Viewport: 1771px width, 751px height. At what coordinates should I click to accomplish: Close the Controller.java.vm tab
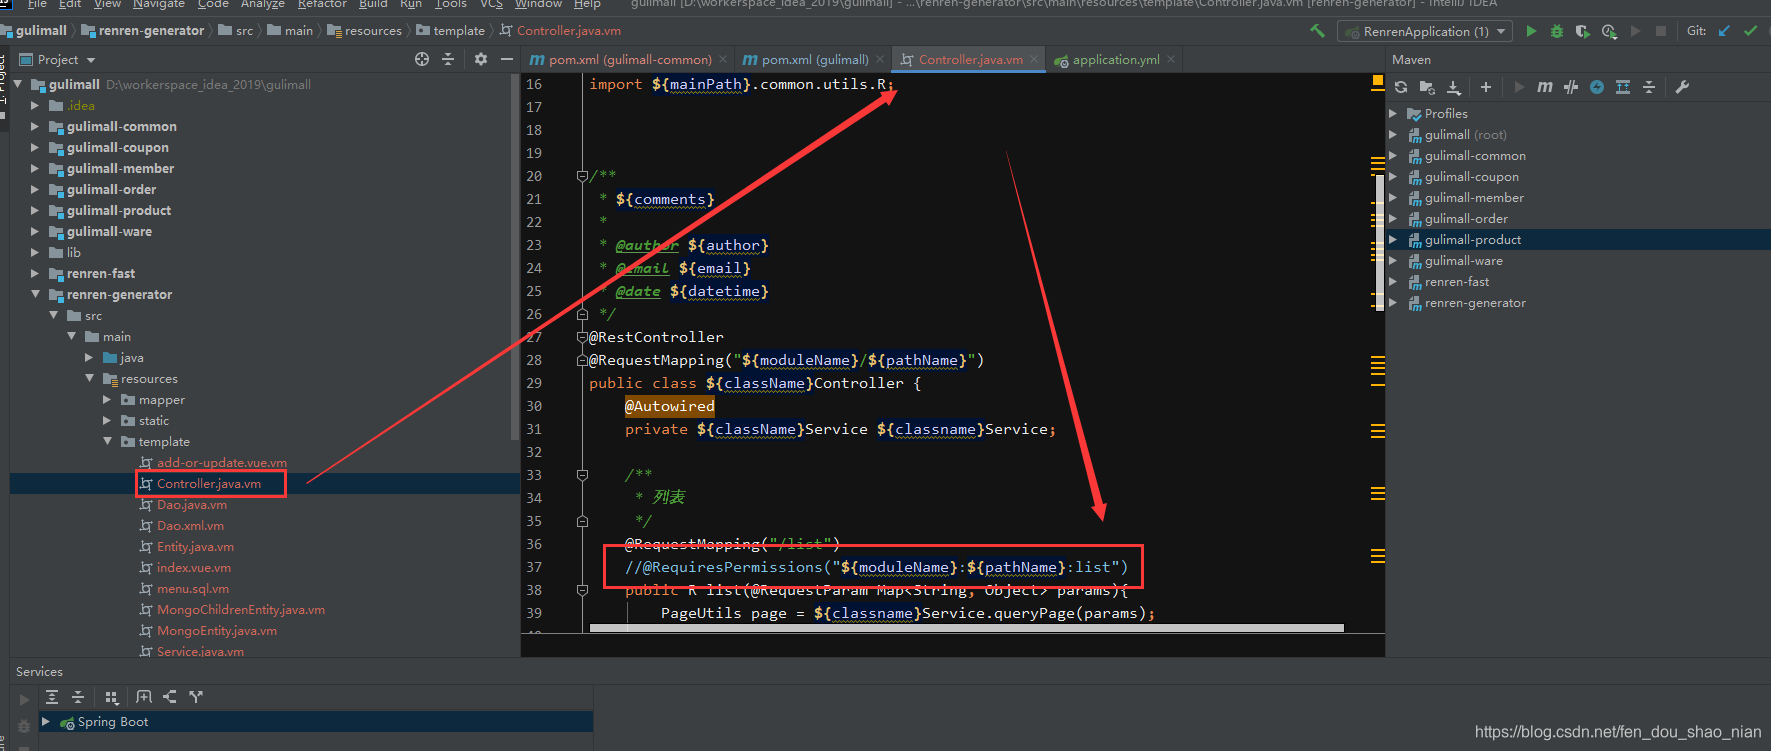click(1034, 60)
